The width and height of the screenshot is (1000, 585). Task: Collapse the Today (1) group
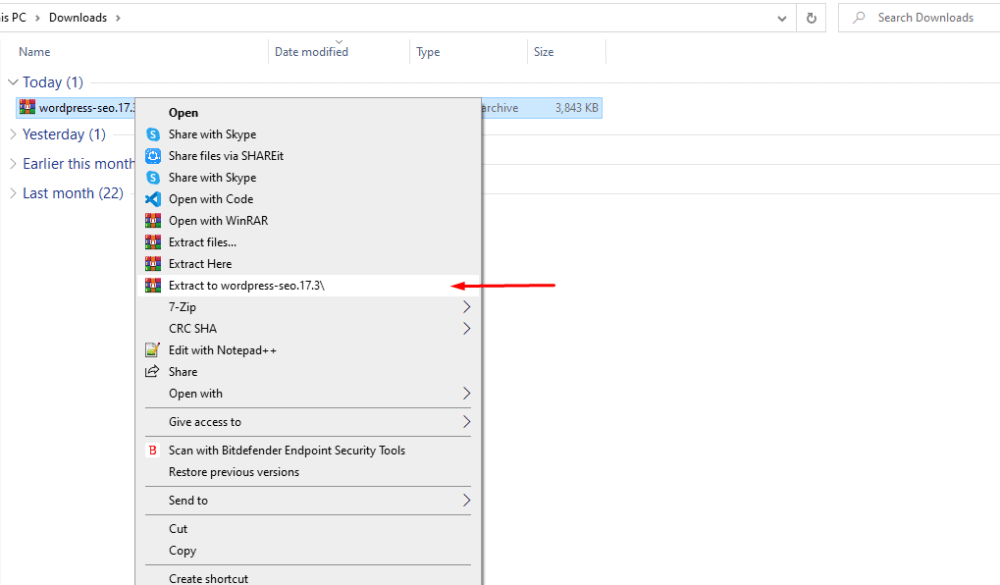coord(13,82)
